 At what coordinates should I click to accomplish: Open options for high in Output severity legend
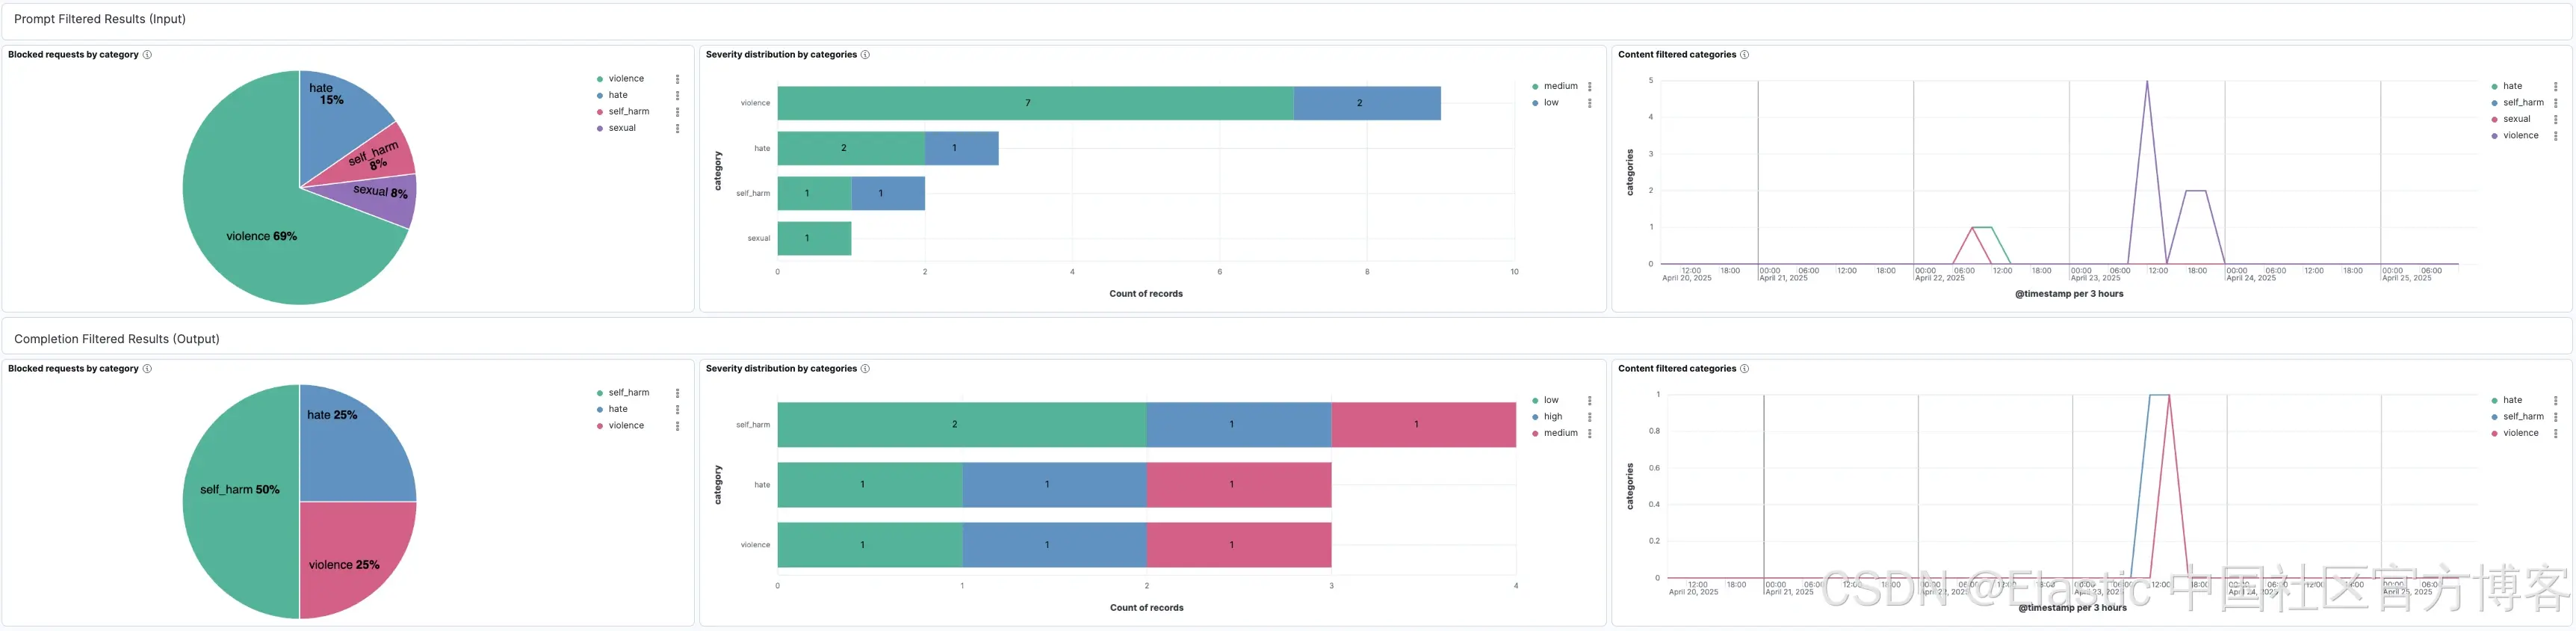point(1589,417)
